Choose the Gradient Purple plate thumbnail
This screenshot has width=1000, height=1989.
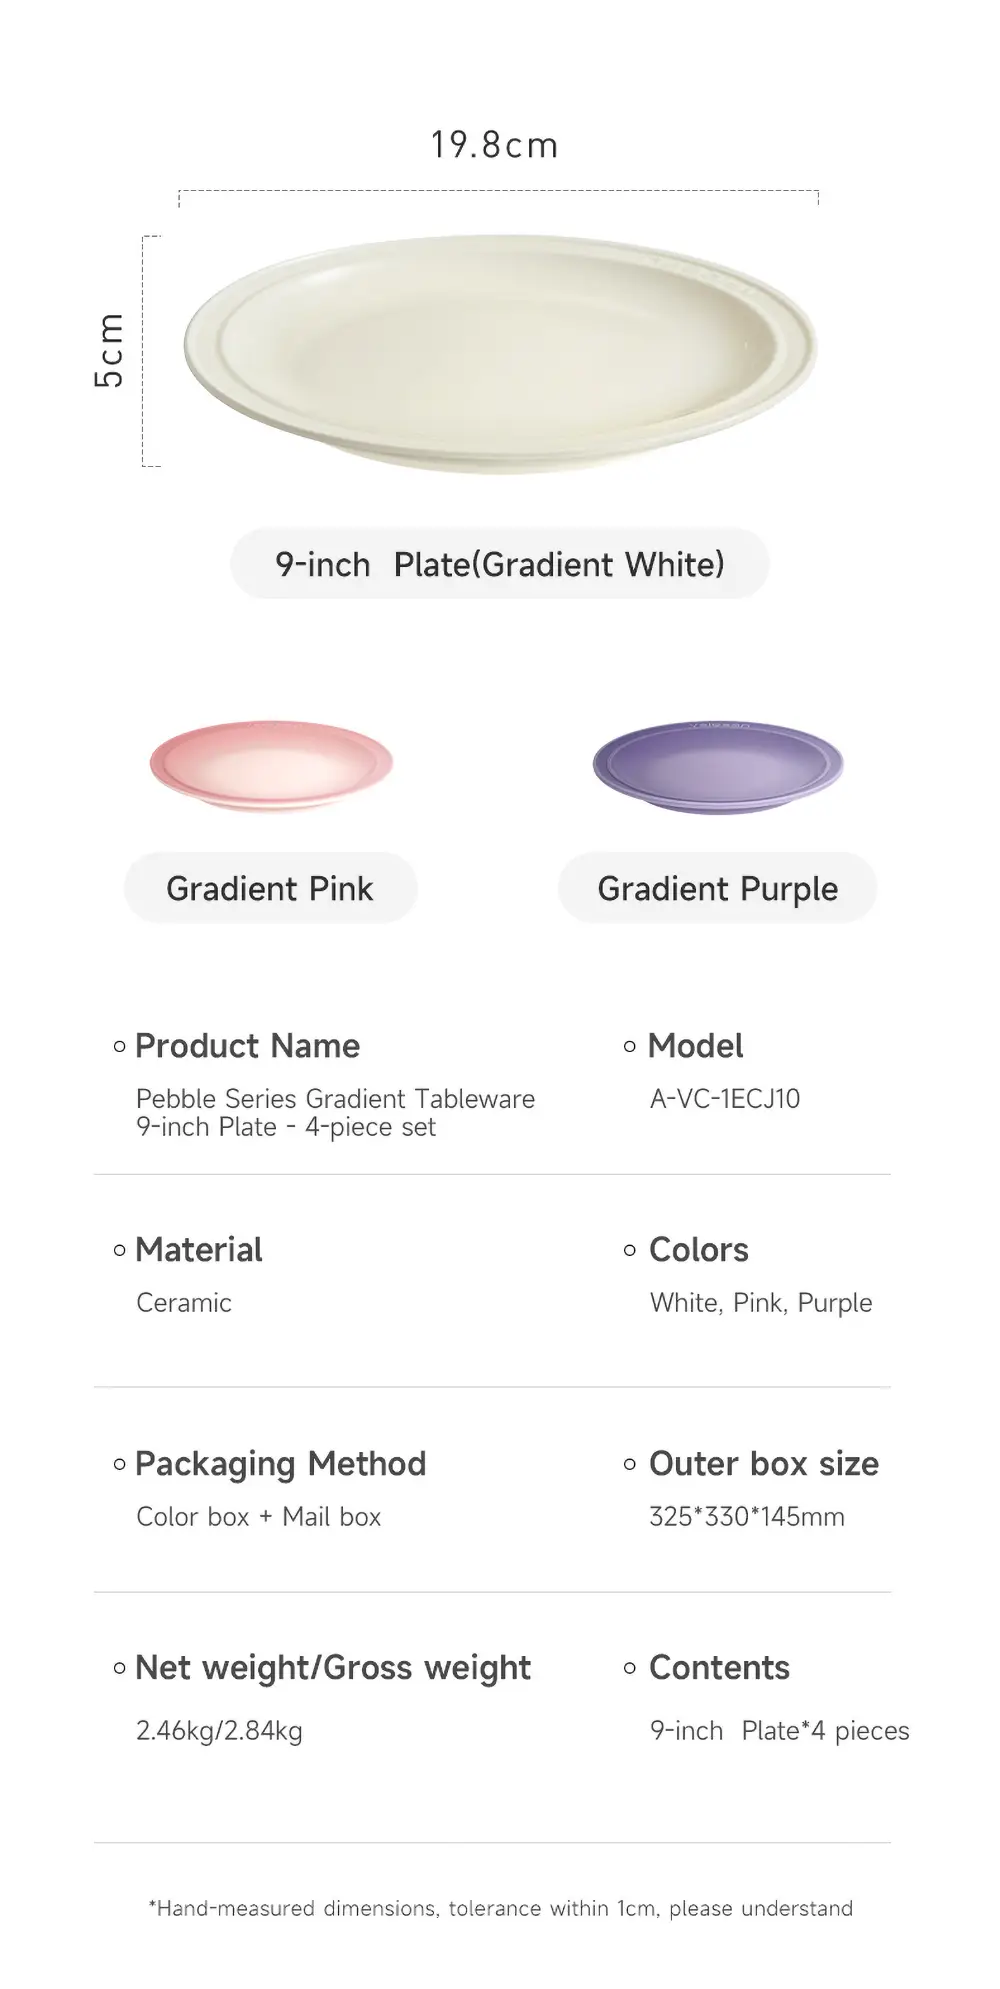pyautogui.click(x=718, y=767)
